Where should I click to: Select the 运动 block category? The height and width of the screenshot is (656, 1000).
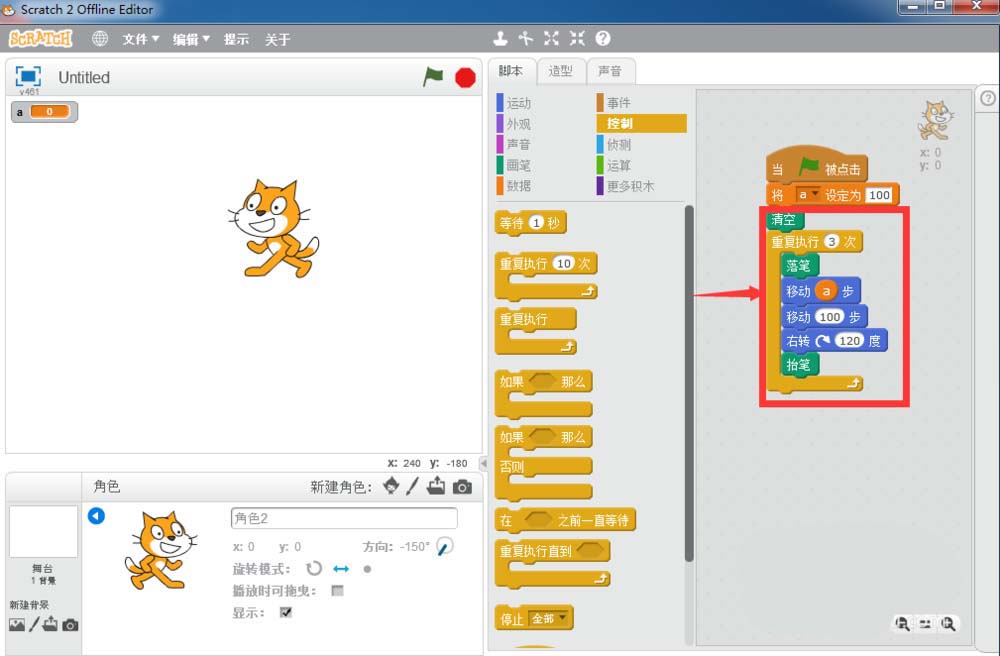518,103
